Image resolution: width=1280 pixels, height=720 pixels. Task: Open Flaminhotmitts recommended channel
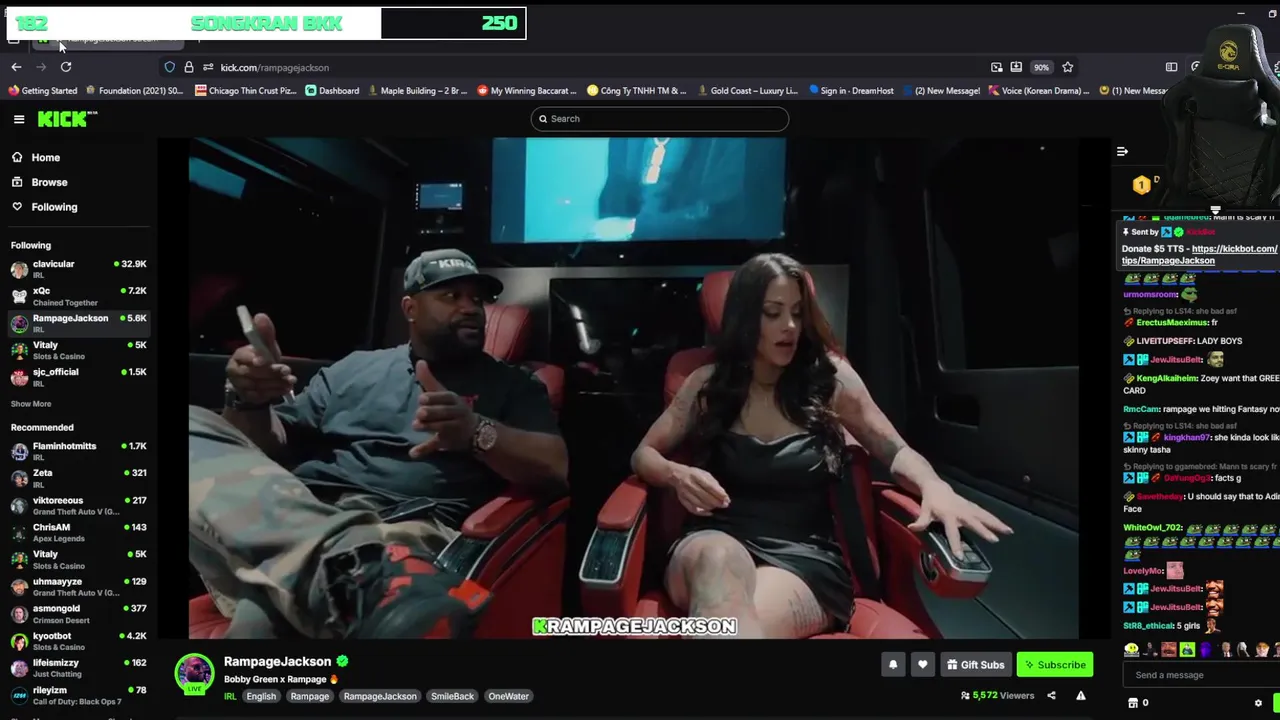[x=78, y=451]
